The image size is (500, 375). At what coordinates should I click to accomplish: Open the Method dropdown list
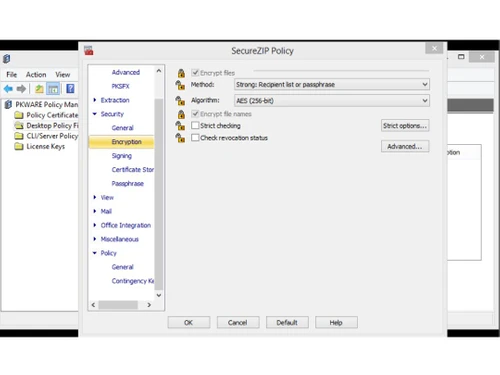(x=332, y=84)
